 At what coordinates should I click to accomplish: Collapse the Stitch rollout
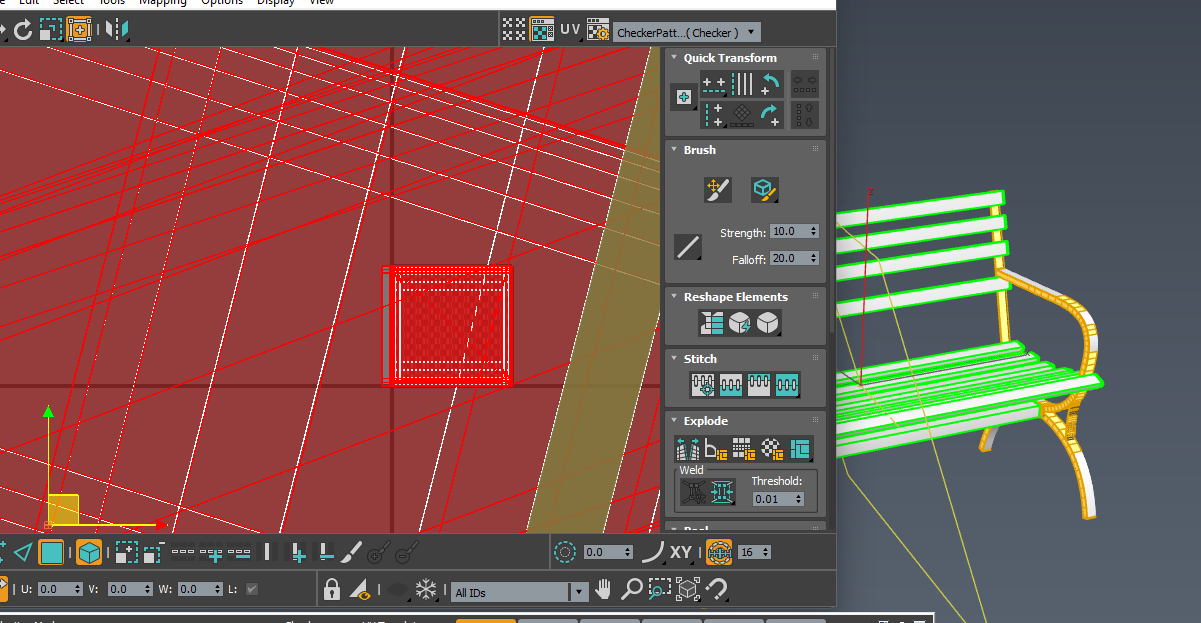674,358
